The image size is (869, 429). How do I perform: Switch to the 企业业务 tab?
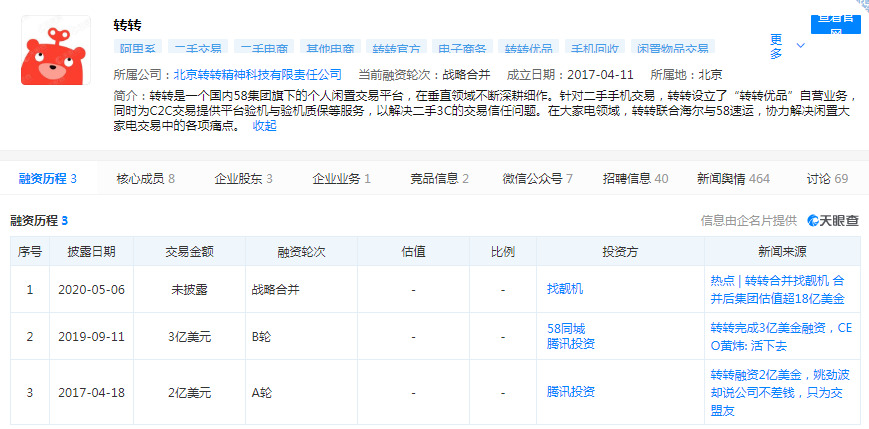(341, 178)
